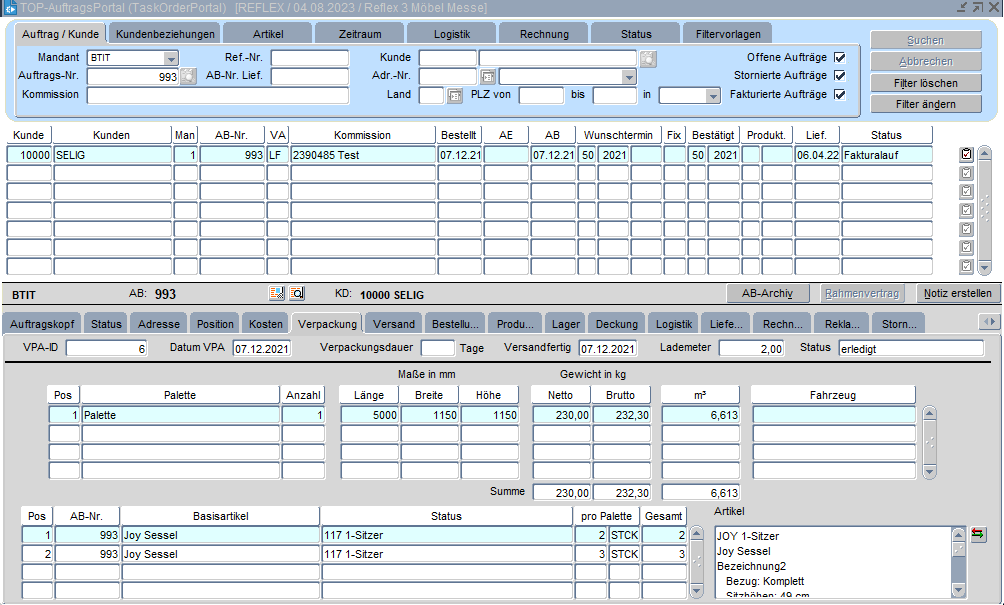
Task: Click into the Kommission input field
Action: pyautogui.click(x=217, y=96)
